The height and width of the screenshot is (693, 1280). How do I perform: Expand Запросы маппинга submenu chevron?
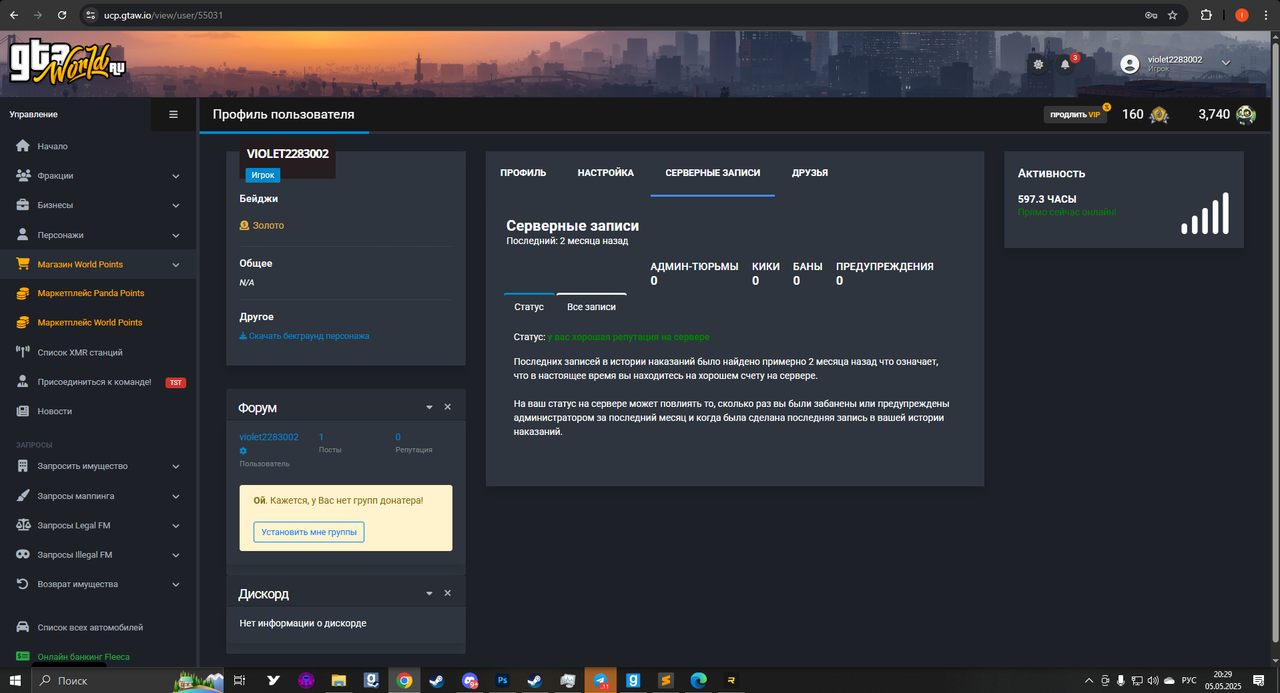176,496
